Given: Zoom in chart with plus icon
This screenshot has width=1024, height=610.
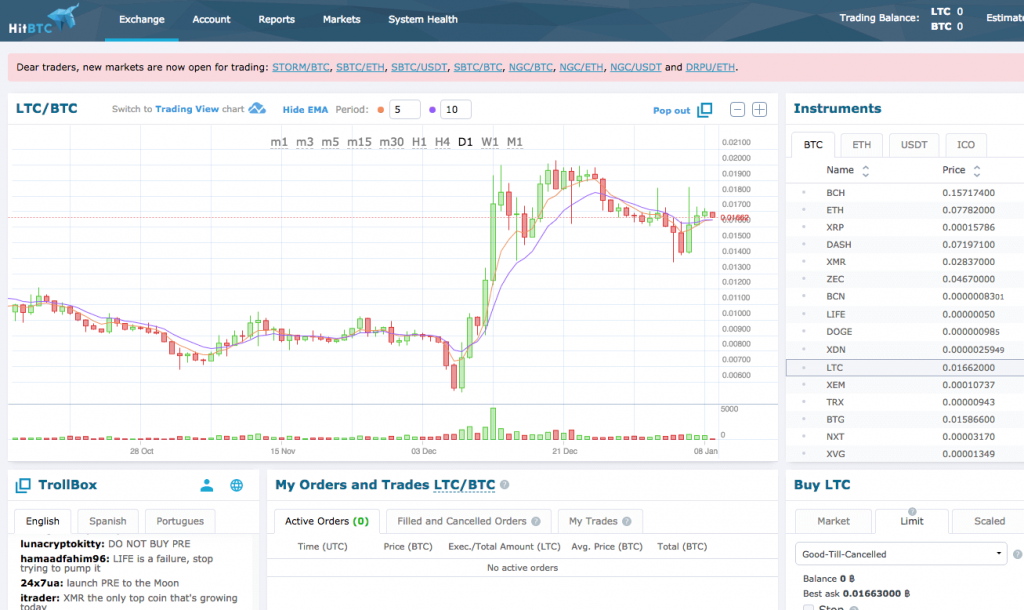Looking at the screenshot, I should tap(759, 110).
